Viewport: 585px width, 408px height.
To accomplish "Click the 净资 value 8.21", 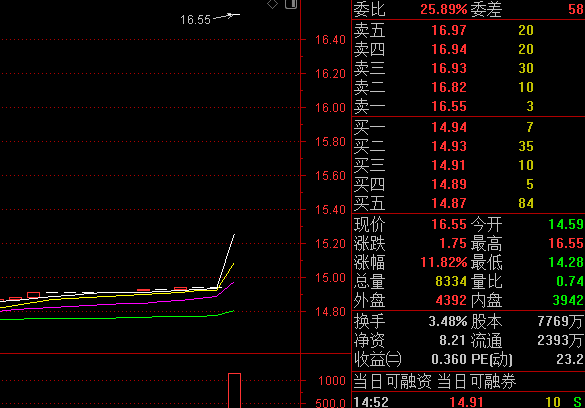I will click(x=452, y=340).
